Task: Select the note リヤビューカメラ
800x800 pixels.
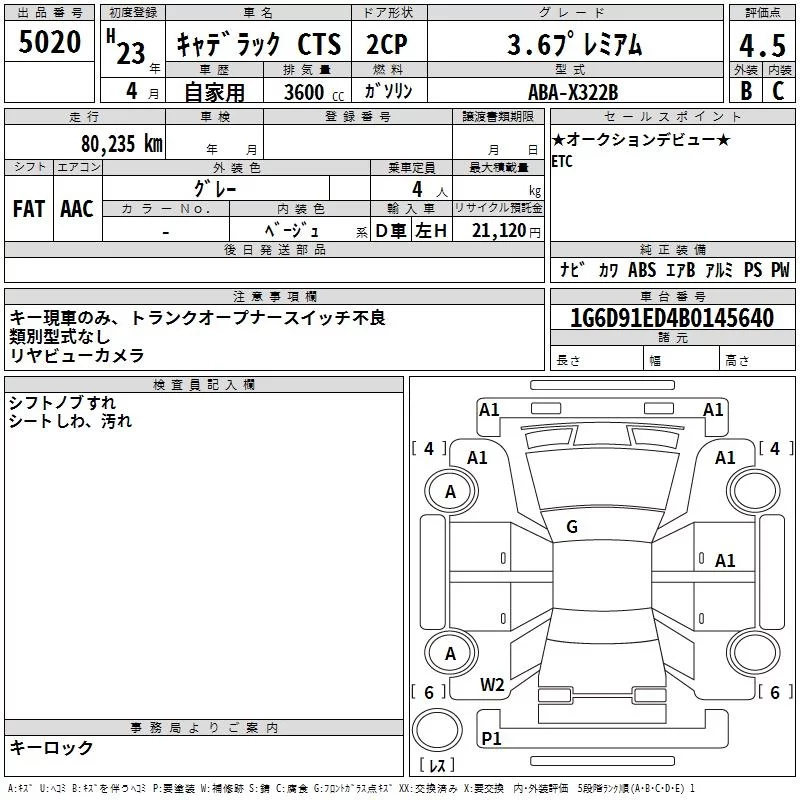Action: click(77, 356)
